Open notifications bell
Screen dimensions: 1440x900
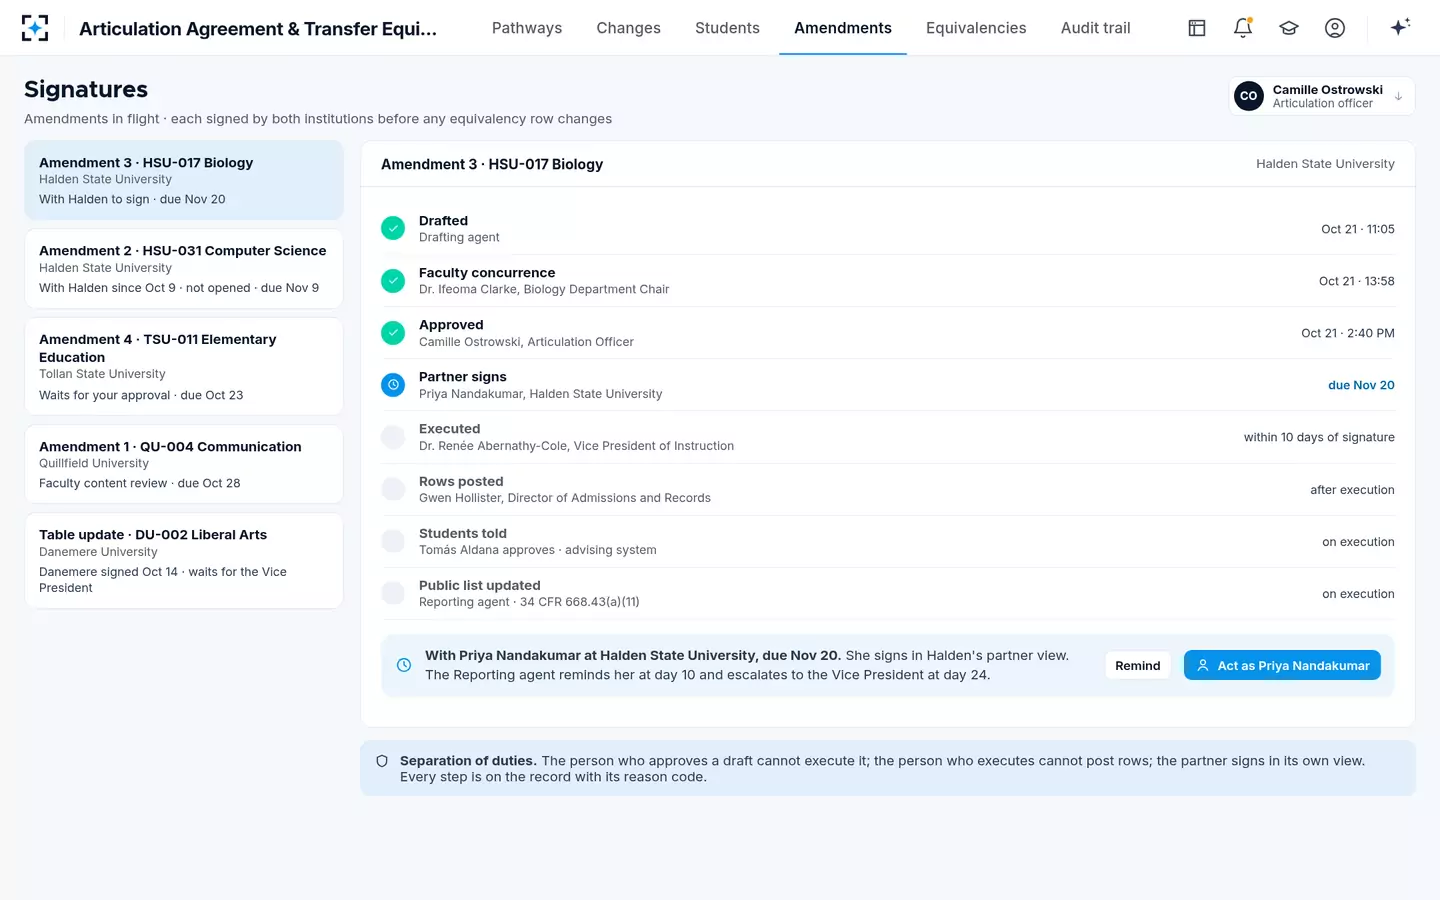pos(1243,28)
